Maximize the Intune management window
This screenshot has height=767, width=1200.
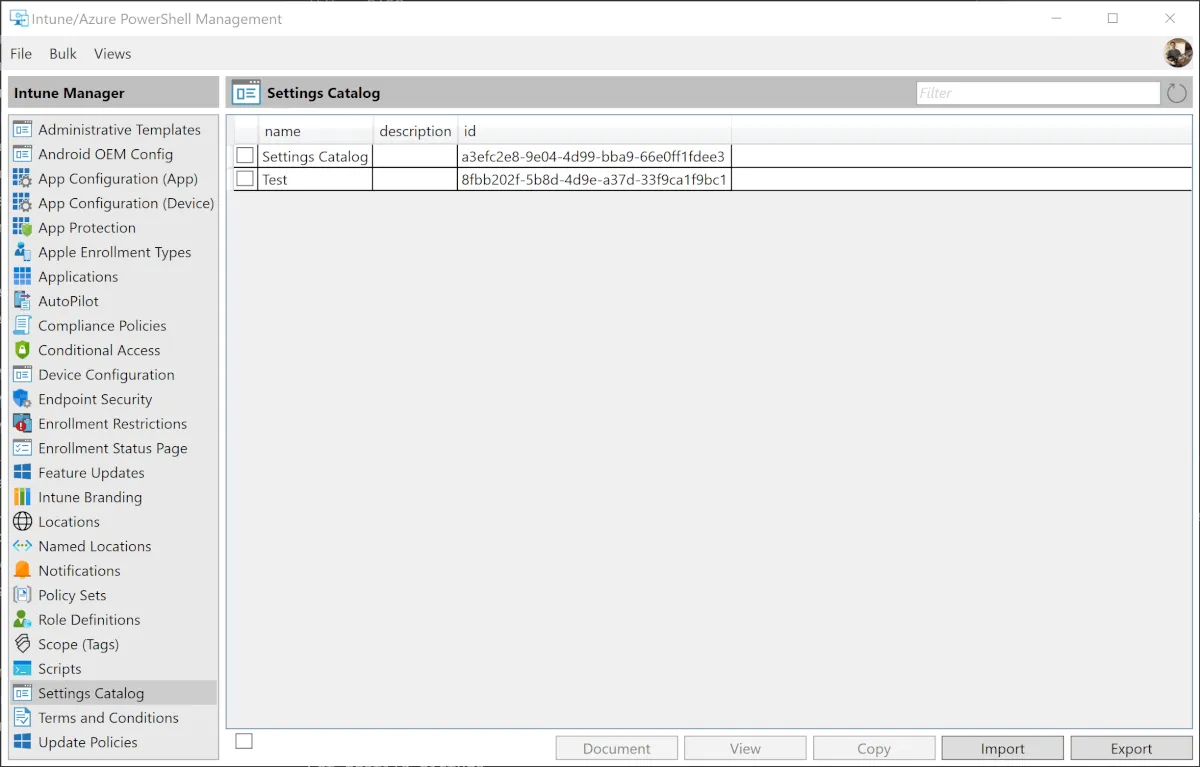(x=1113, y=18)
